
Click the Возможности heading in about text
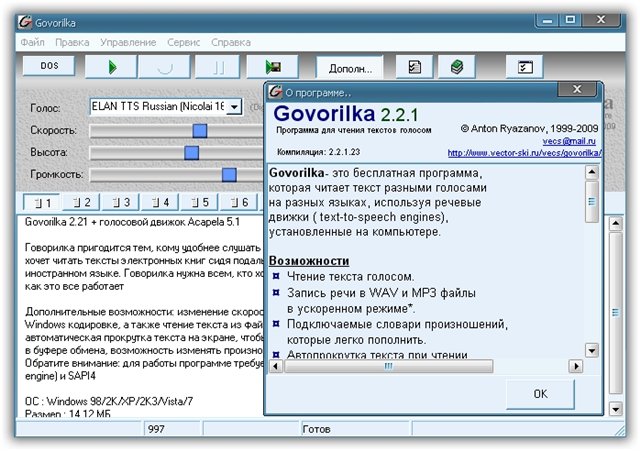coord(309,261)
